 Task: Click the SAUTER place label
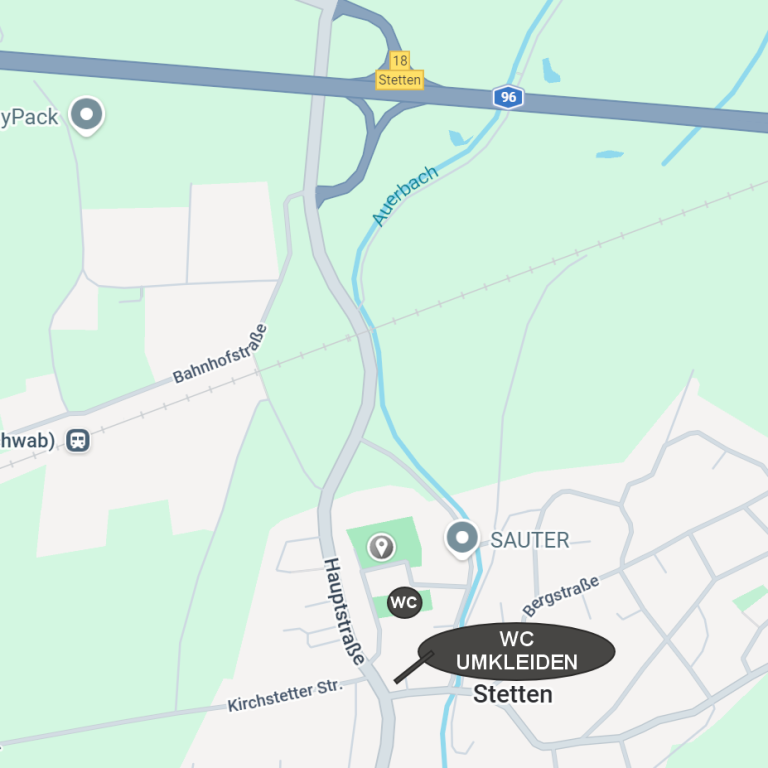(529, 540)
